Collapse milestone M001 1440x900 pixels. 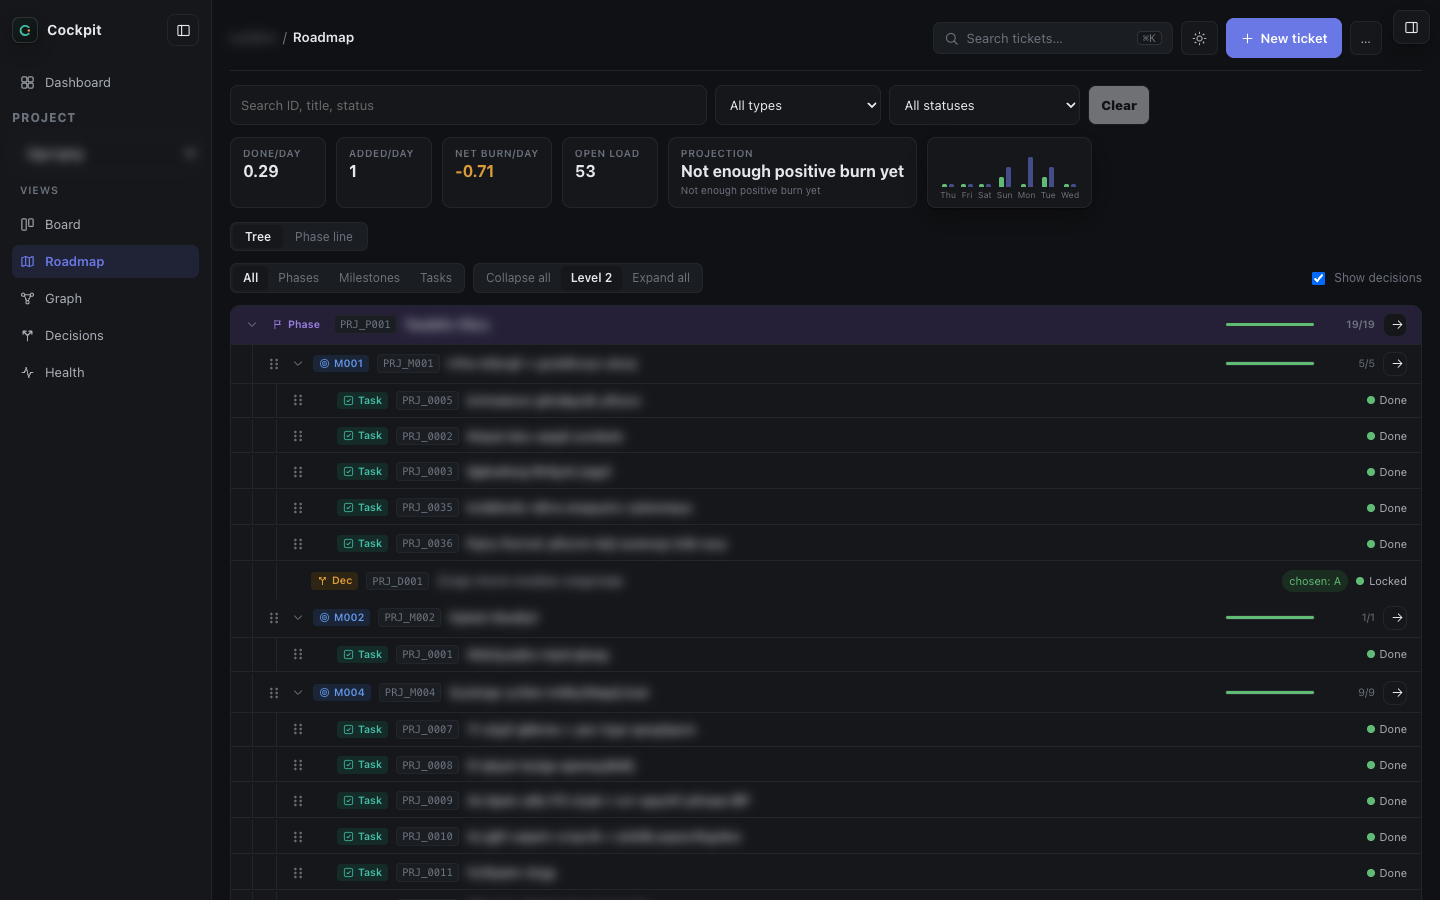tap(298, 363)
